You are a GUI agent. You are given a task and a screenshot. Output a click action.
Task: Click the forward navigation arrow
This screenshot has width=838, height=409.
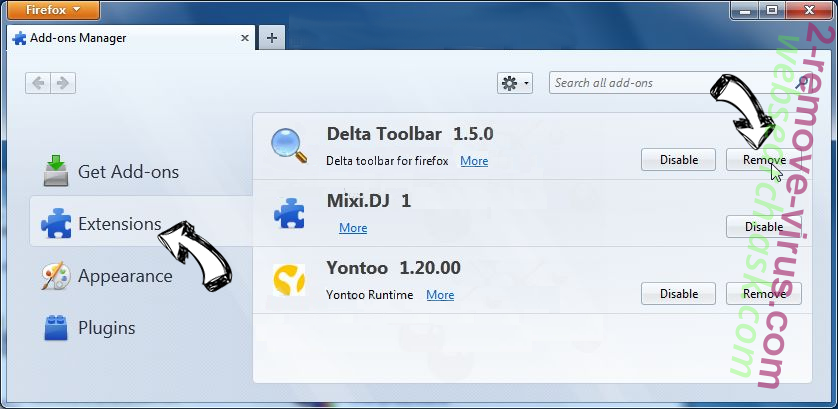pos(63,83)
